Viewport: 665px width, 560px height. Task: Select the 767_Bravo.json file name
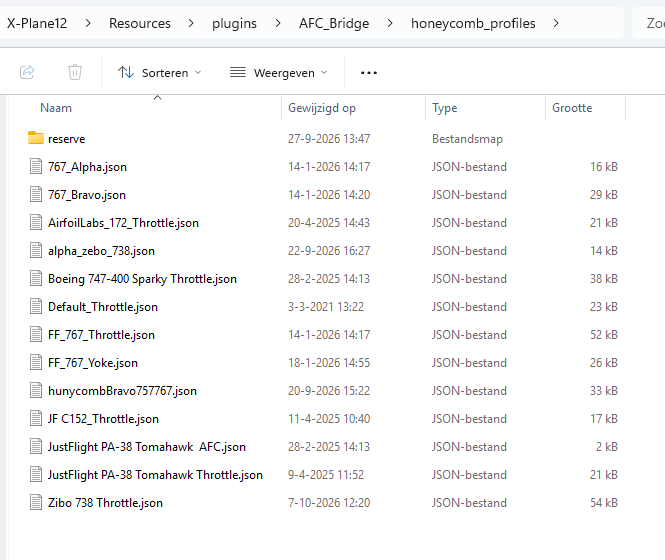(x=87, y=195)
